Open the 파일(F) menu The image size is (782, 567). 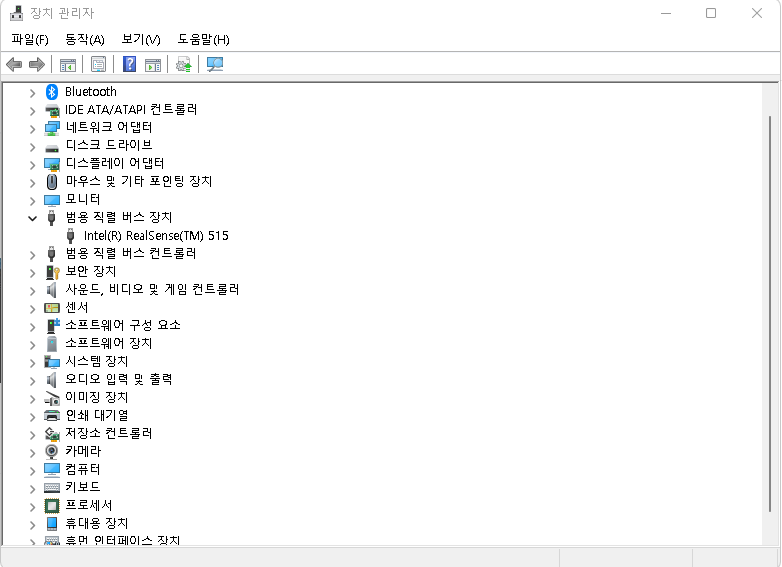tap(30, 39)
